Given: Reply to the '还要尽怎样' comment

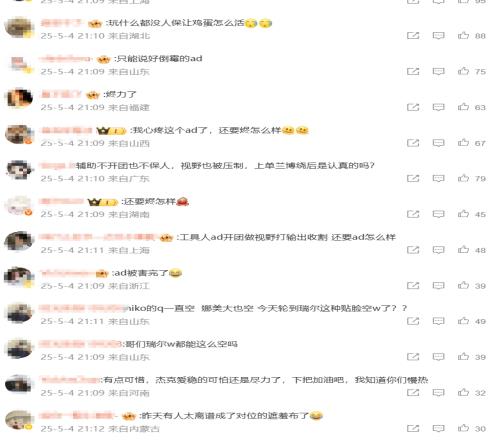Looking at the screenshot, I should pyautogui.click(x=438, y=214).
